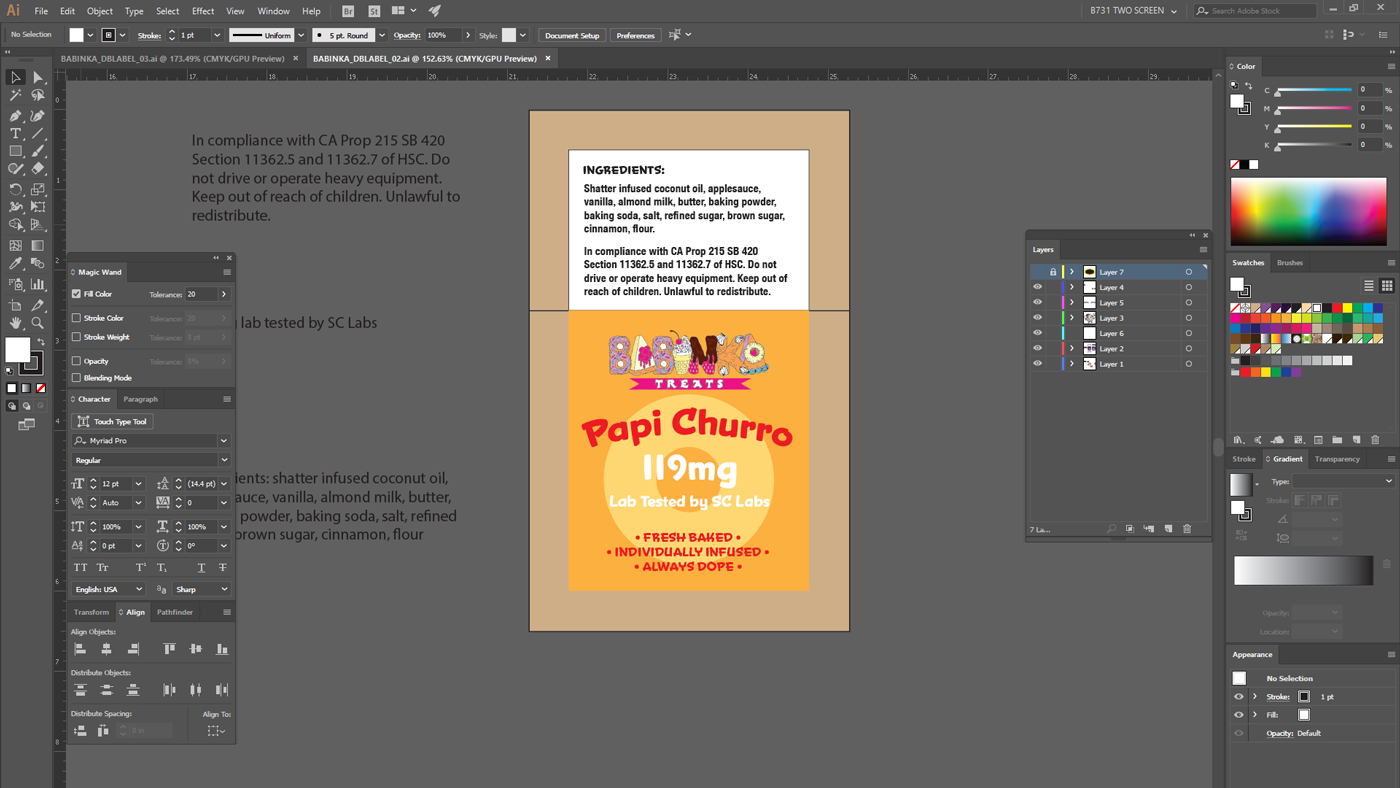Open B731 TWO SCREEN workspace switcher
The image size is (1400, 788).
coord(1134,11)
